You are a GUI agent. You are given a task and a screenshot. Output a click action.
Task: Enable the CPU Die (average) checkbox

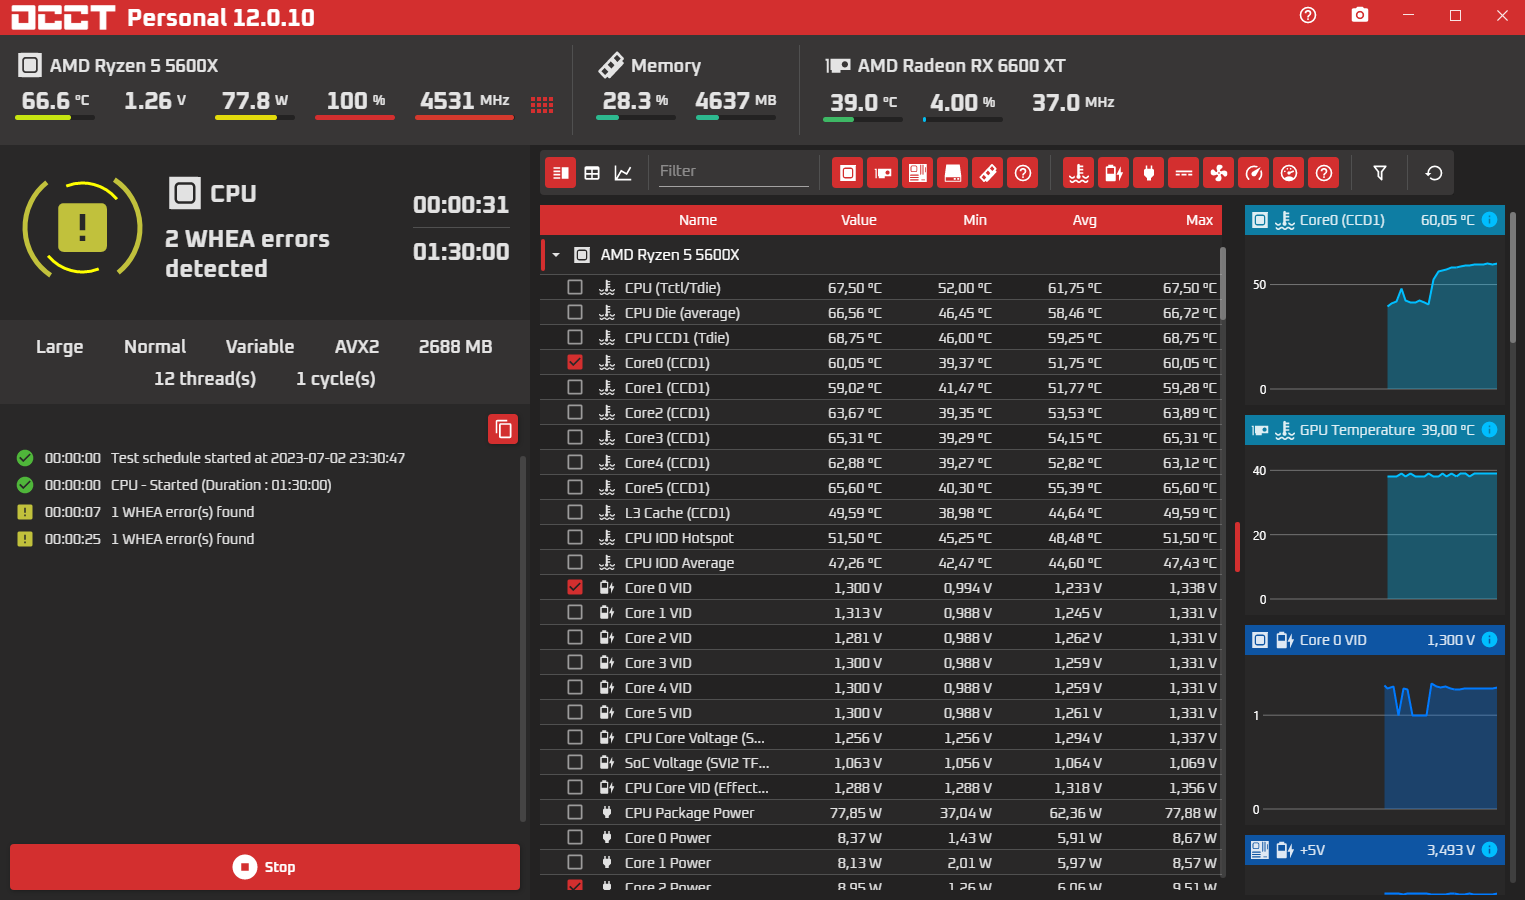point(575,312)
